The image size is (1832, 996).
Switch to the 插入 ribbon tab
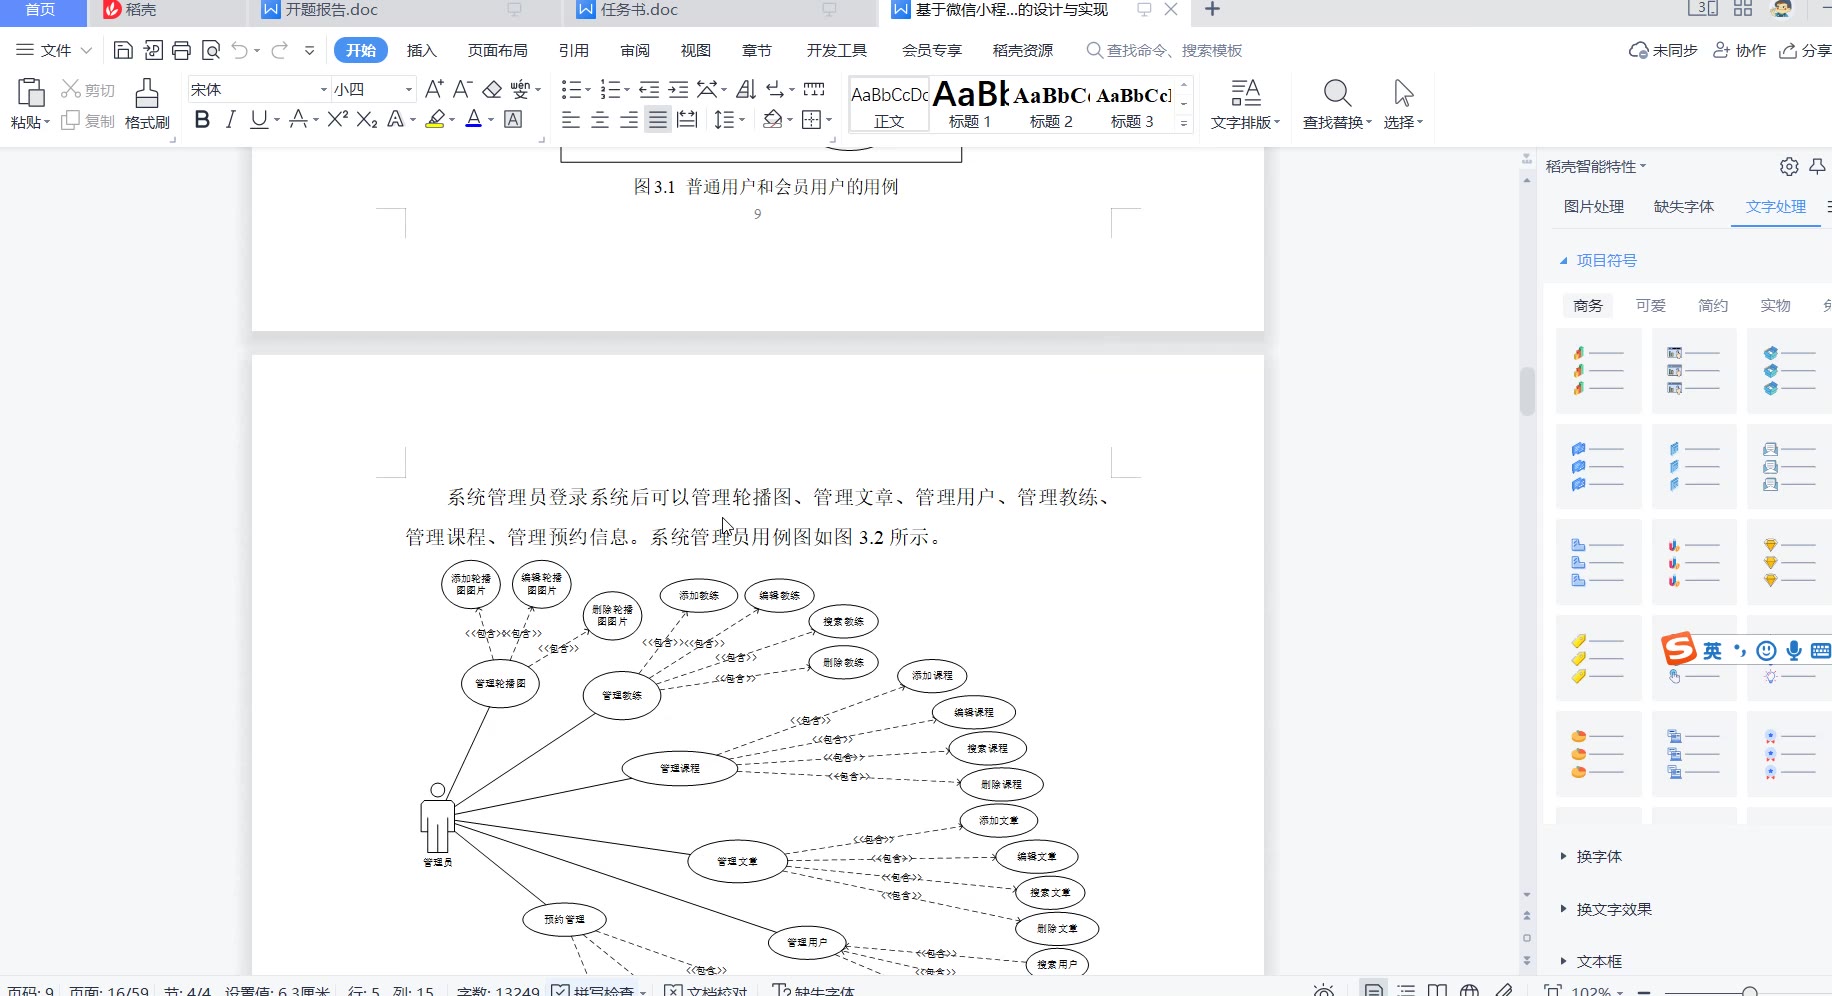pyautogui.click(x=422, y=50)
